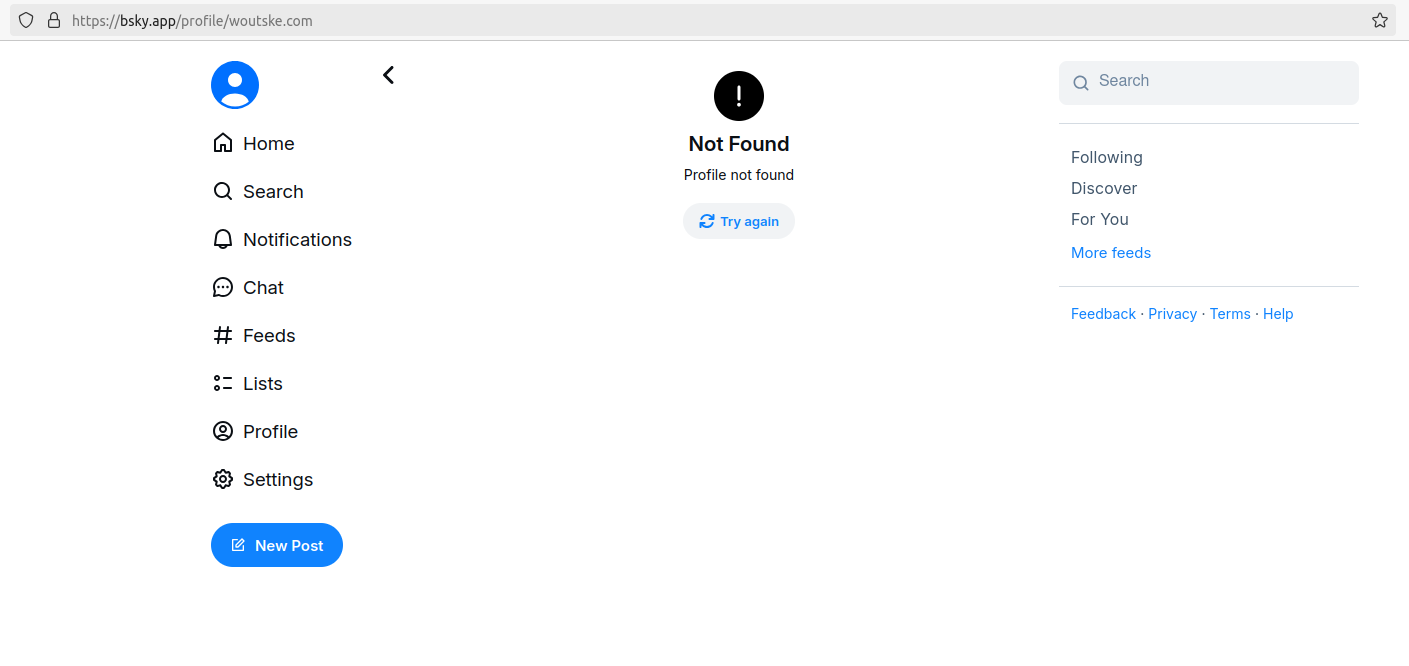Click the Try again button

coord(739,221)
